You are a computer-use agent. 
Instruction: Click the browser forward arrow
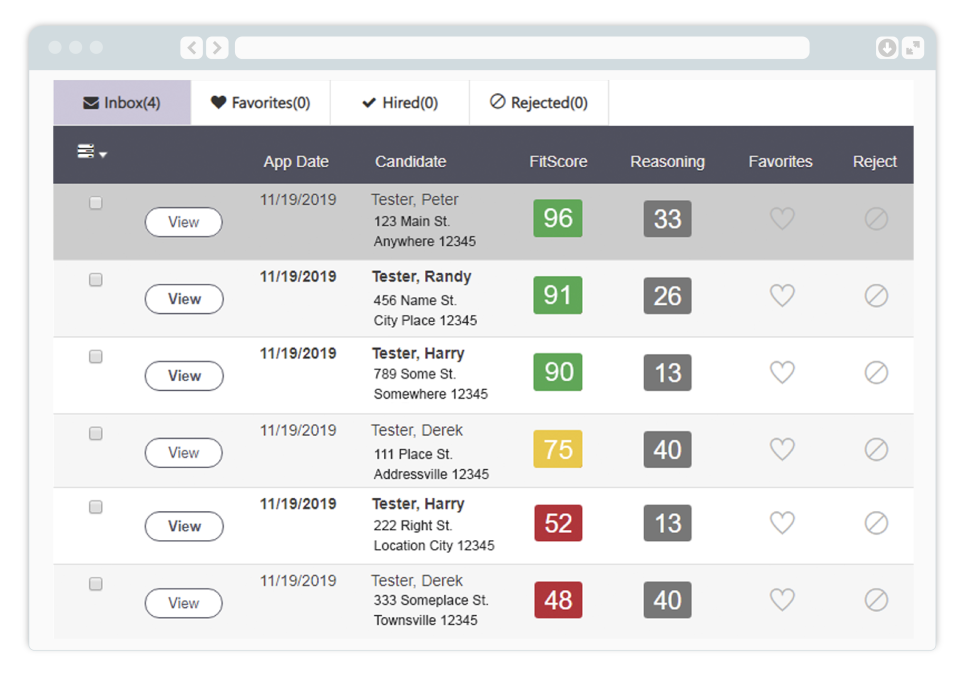tap(217, 47)
